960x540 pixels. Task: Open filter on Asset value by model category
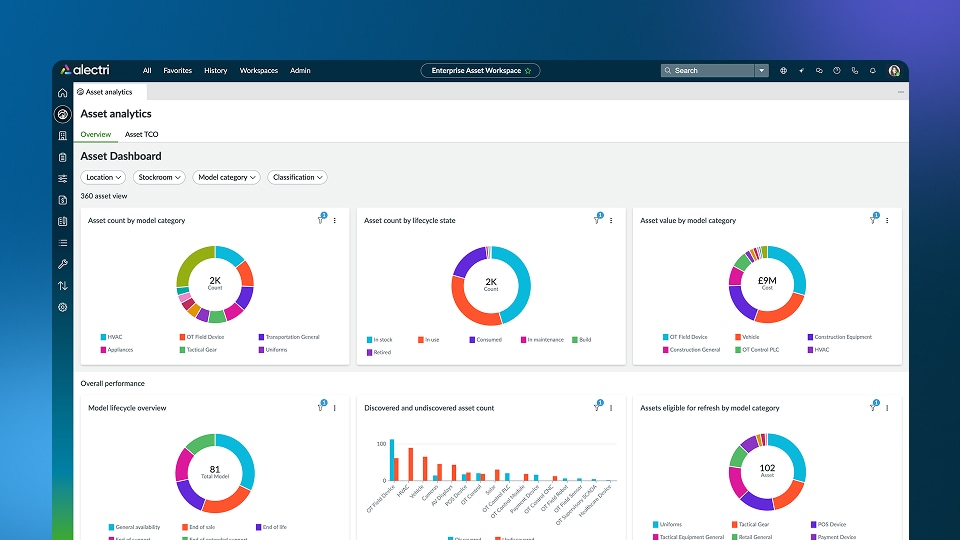(x=874, y=219)
